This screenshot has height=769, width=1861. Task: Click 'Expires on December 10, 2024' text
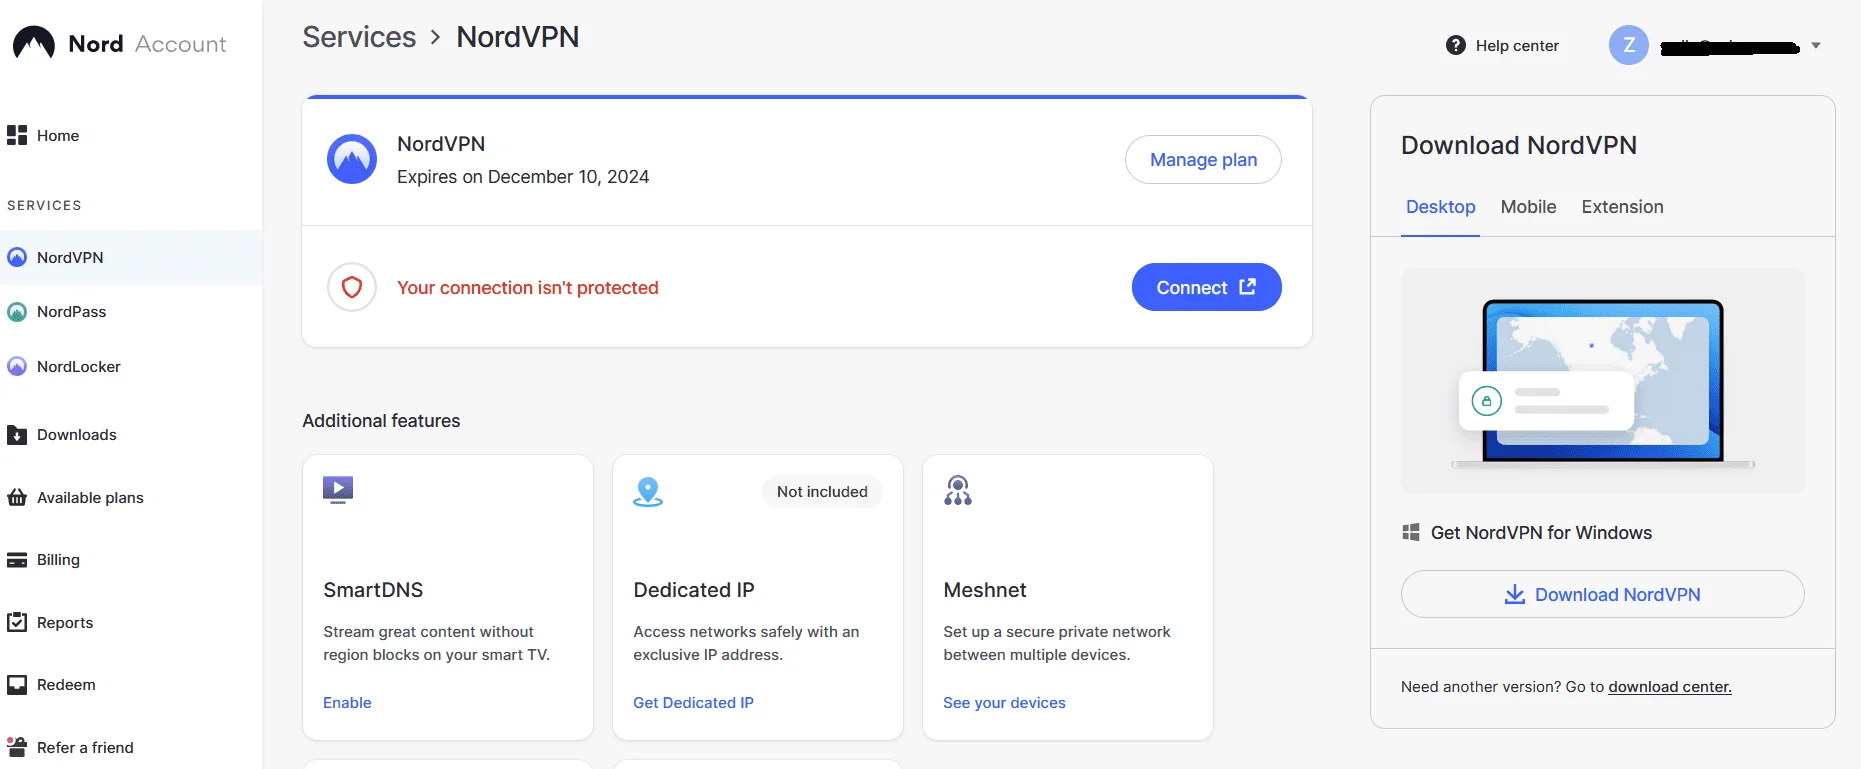(x=523, y=177)
